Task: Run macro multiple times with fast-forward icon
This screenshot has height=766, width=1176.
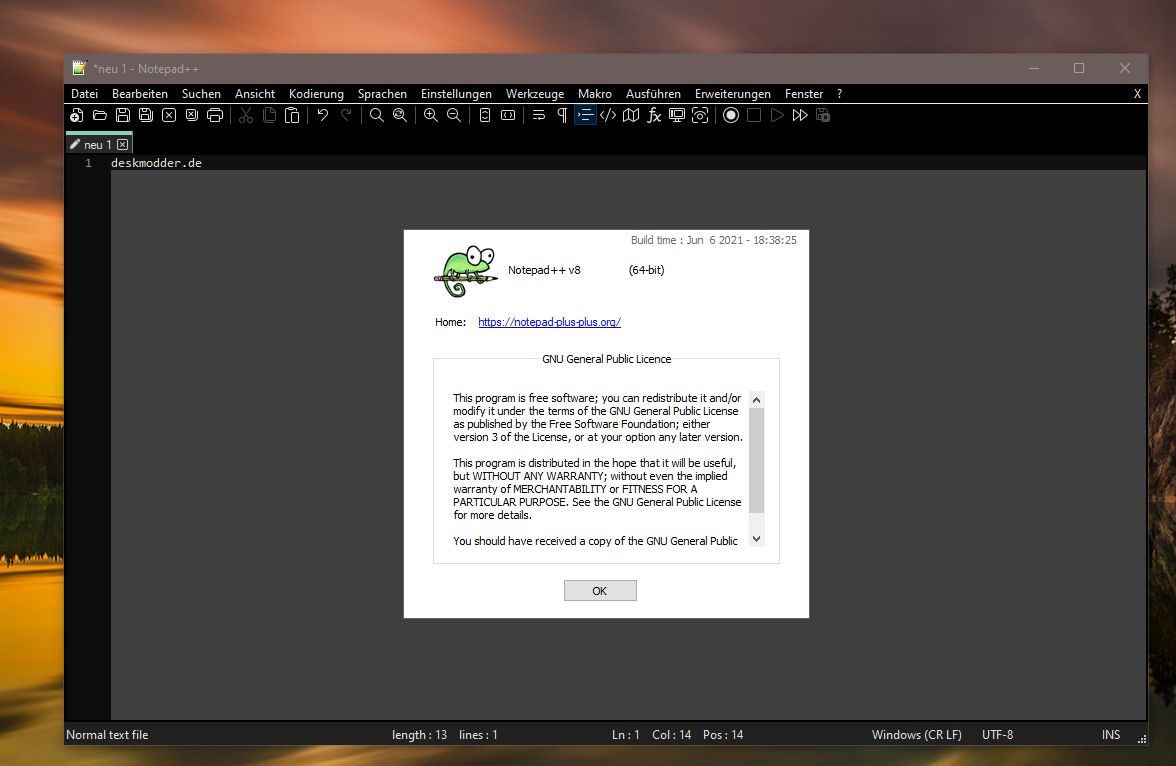Action: (800, 115)
